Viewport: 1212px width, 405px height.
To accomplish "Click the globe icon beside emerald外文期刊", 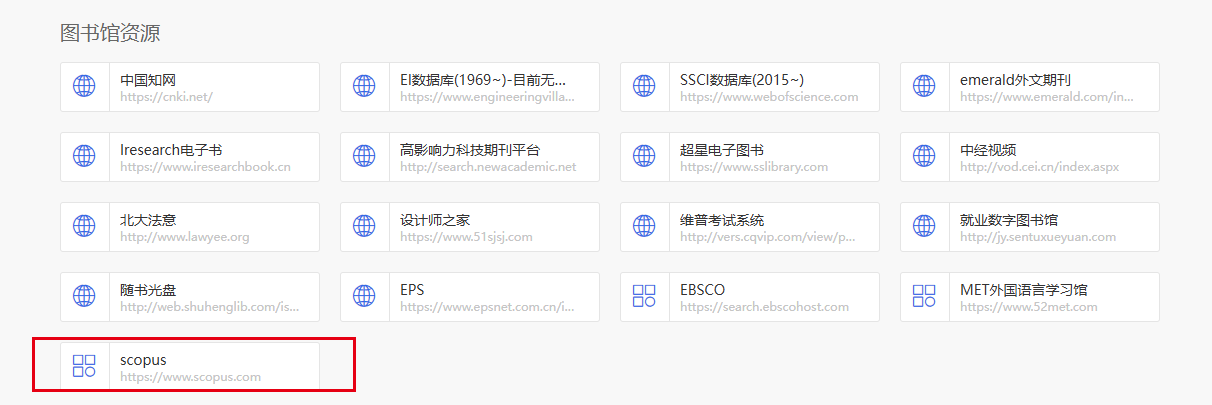I will pos(924,87).
